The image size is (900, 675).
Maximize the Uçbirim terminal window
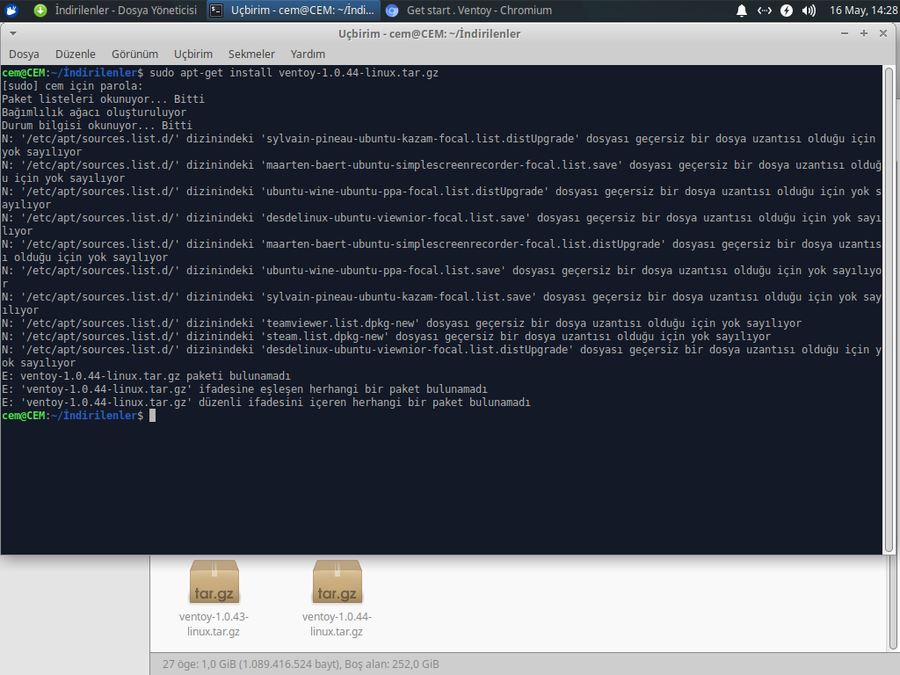tap(864, 34)
